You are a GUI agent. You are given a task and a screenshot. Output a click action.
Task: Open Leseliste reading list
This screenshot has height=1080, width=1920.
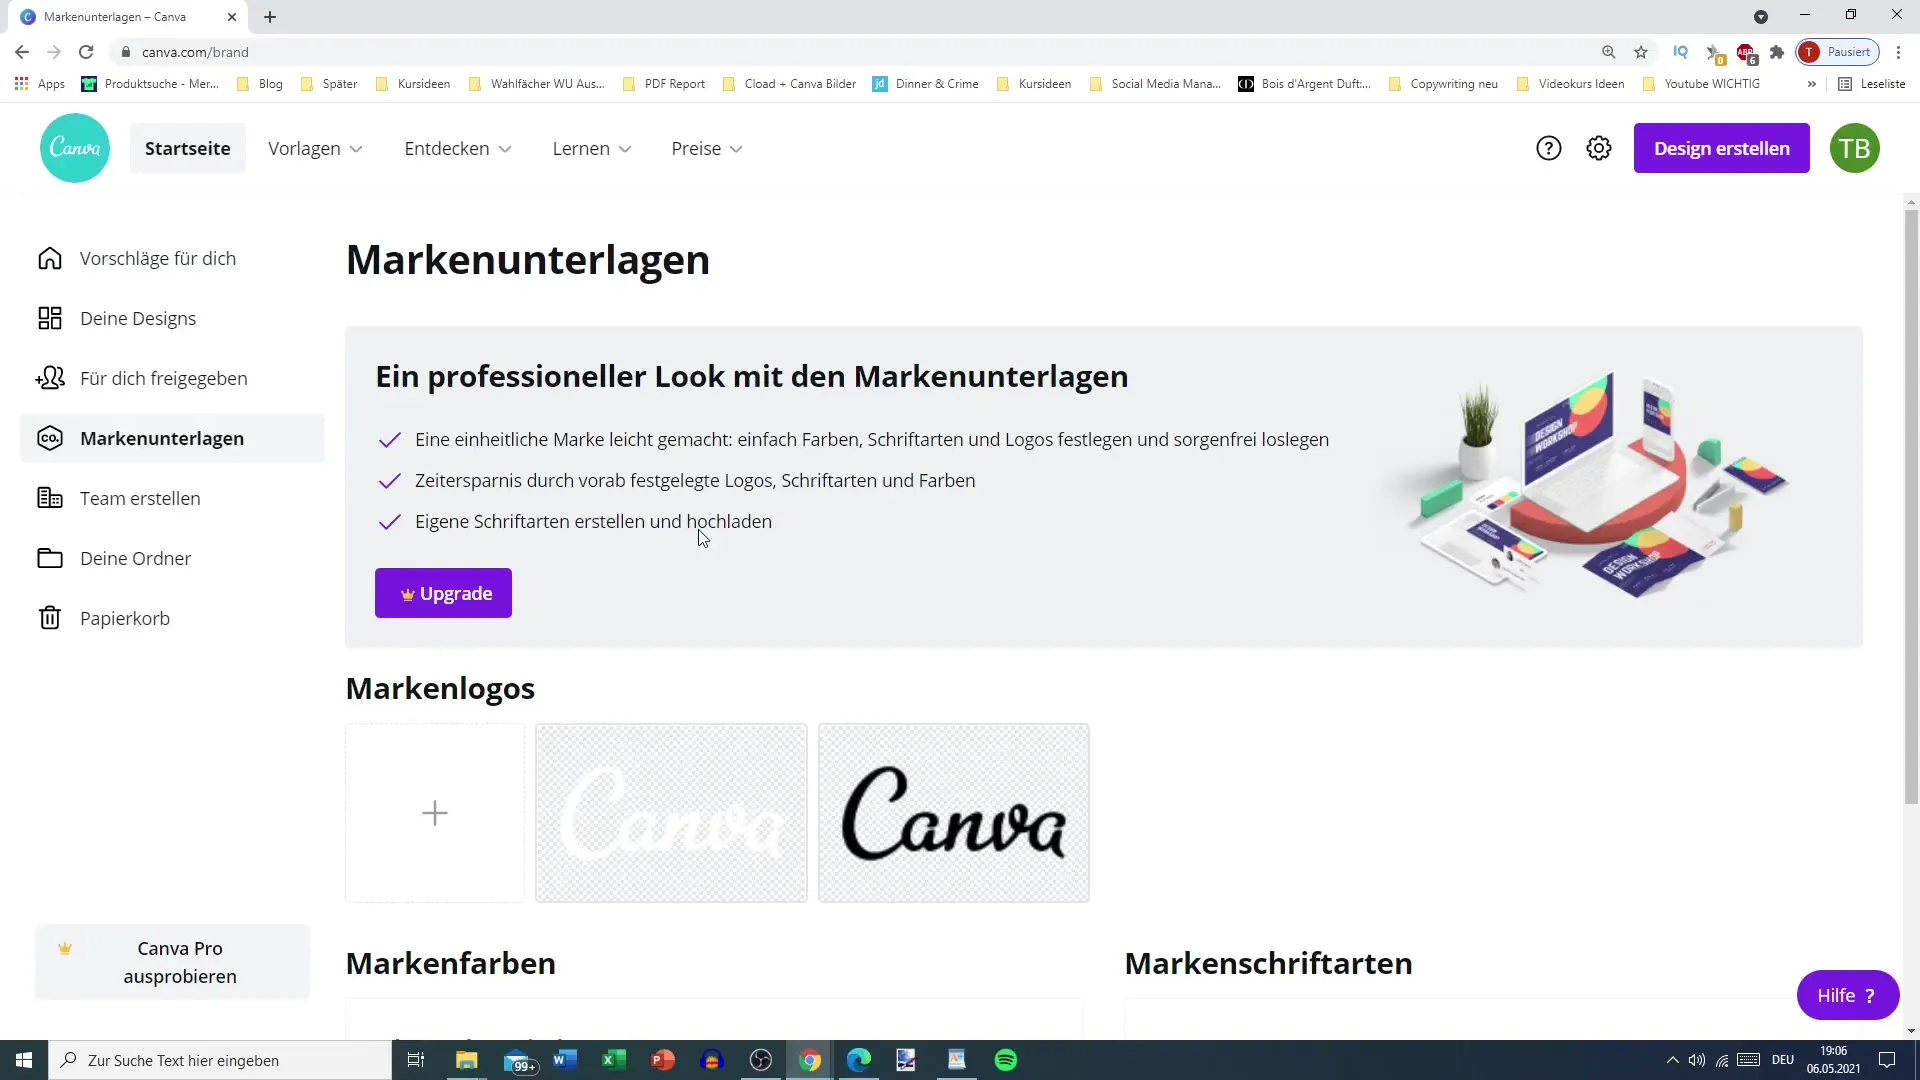point(1872,84)
